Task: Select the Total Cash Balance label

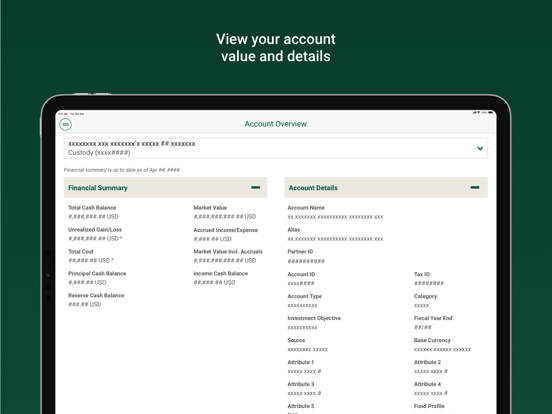Action: 92,208
